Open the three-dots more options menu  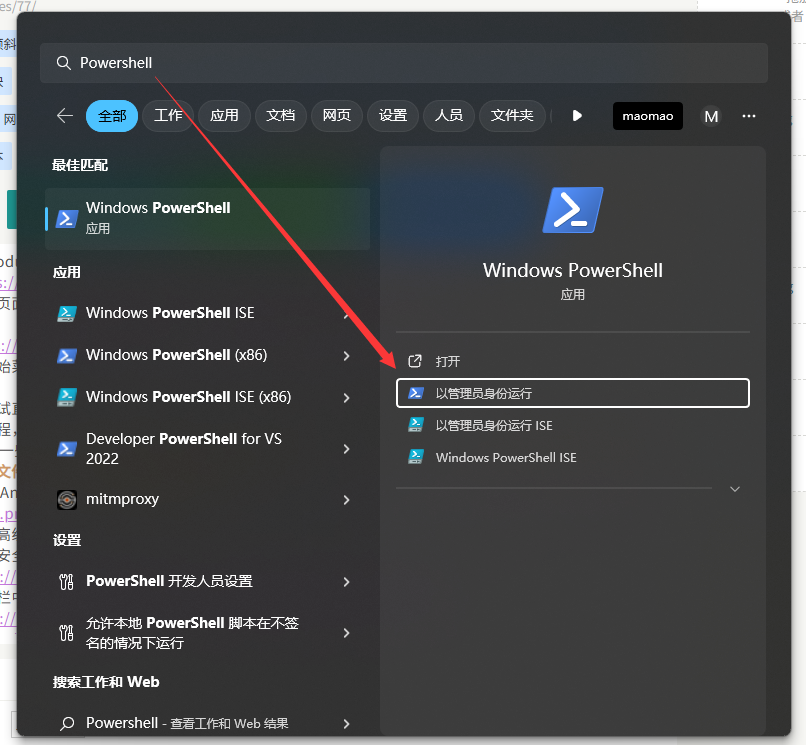pyautogui.click(x=749, y=116)
